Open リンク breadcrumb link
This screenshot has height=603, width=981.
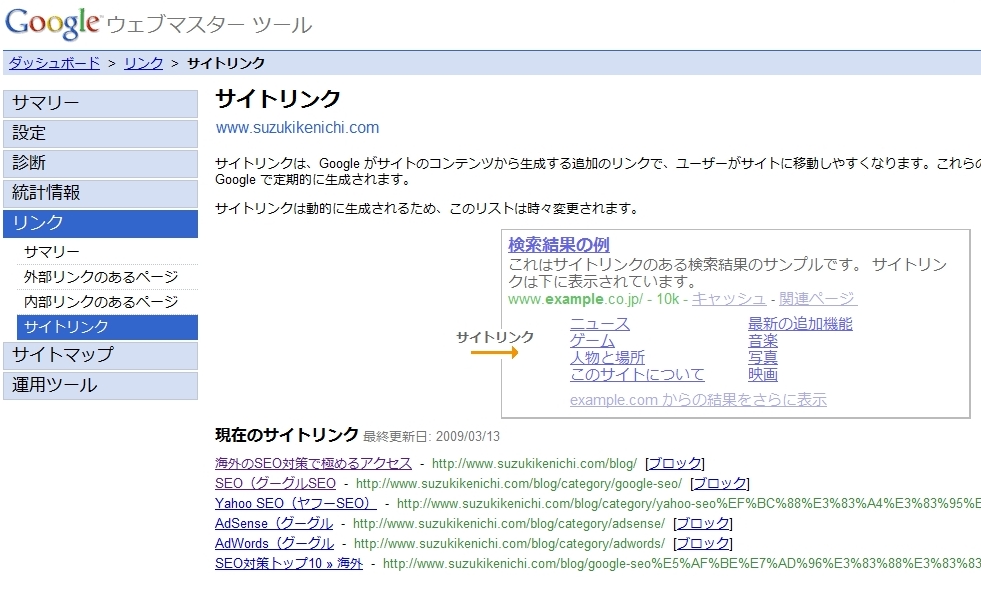pyautogui.click(x=143, y=63)
